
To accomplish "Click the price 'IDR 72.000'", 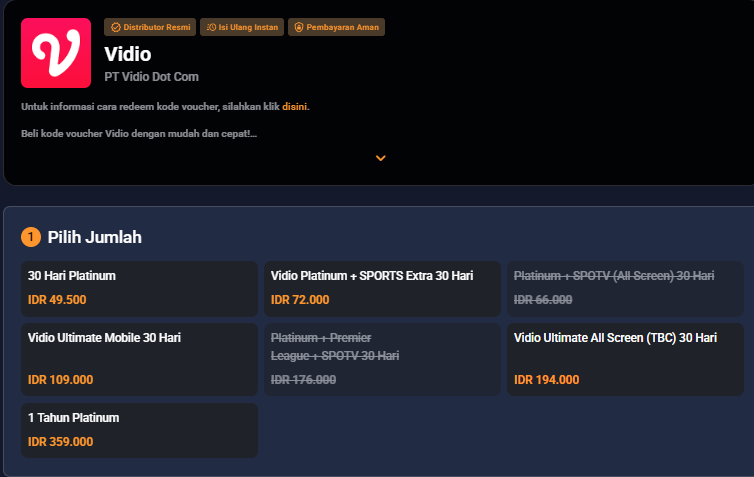I will (300, 300).
